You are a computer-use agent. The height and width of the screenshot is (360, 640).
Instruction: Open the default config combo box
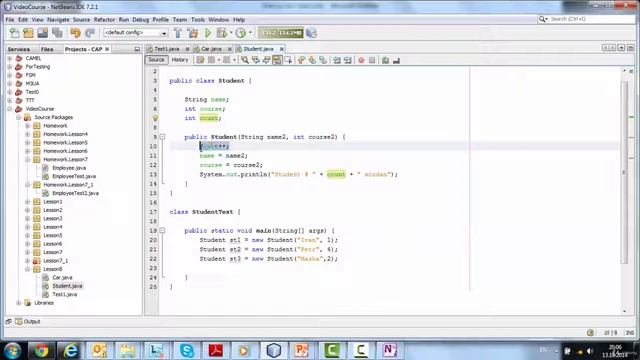coord(136,33)
